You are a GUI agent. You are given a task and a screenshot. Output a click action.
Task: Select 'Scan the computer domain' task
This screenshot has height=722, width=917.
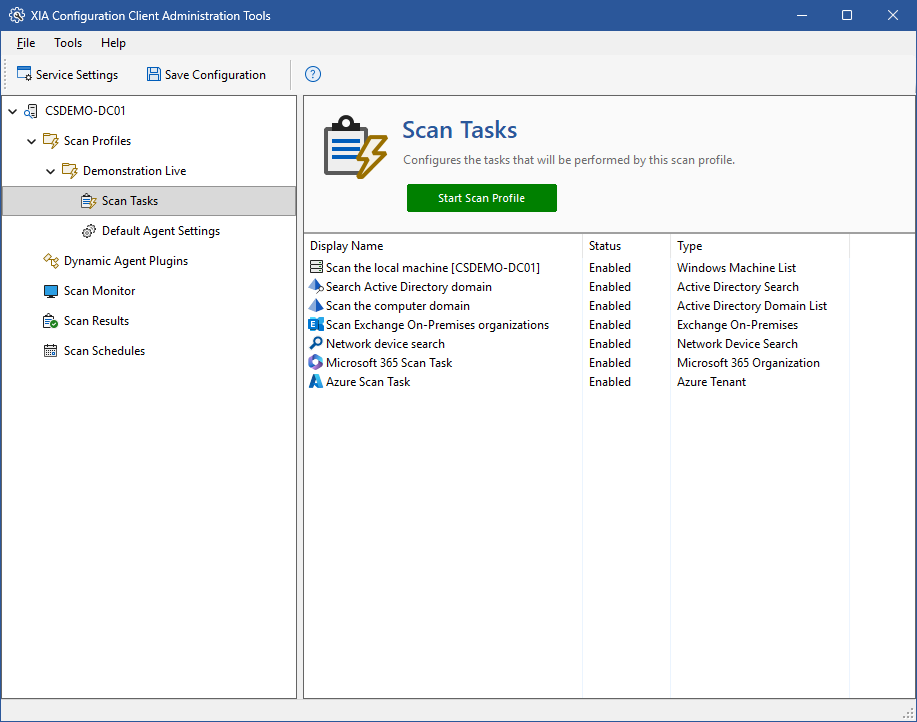398,306
